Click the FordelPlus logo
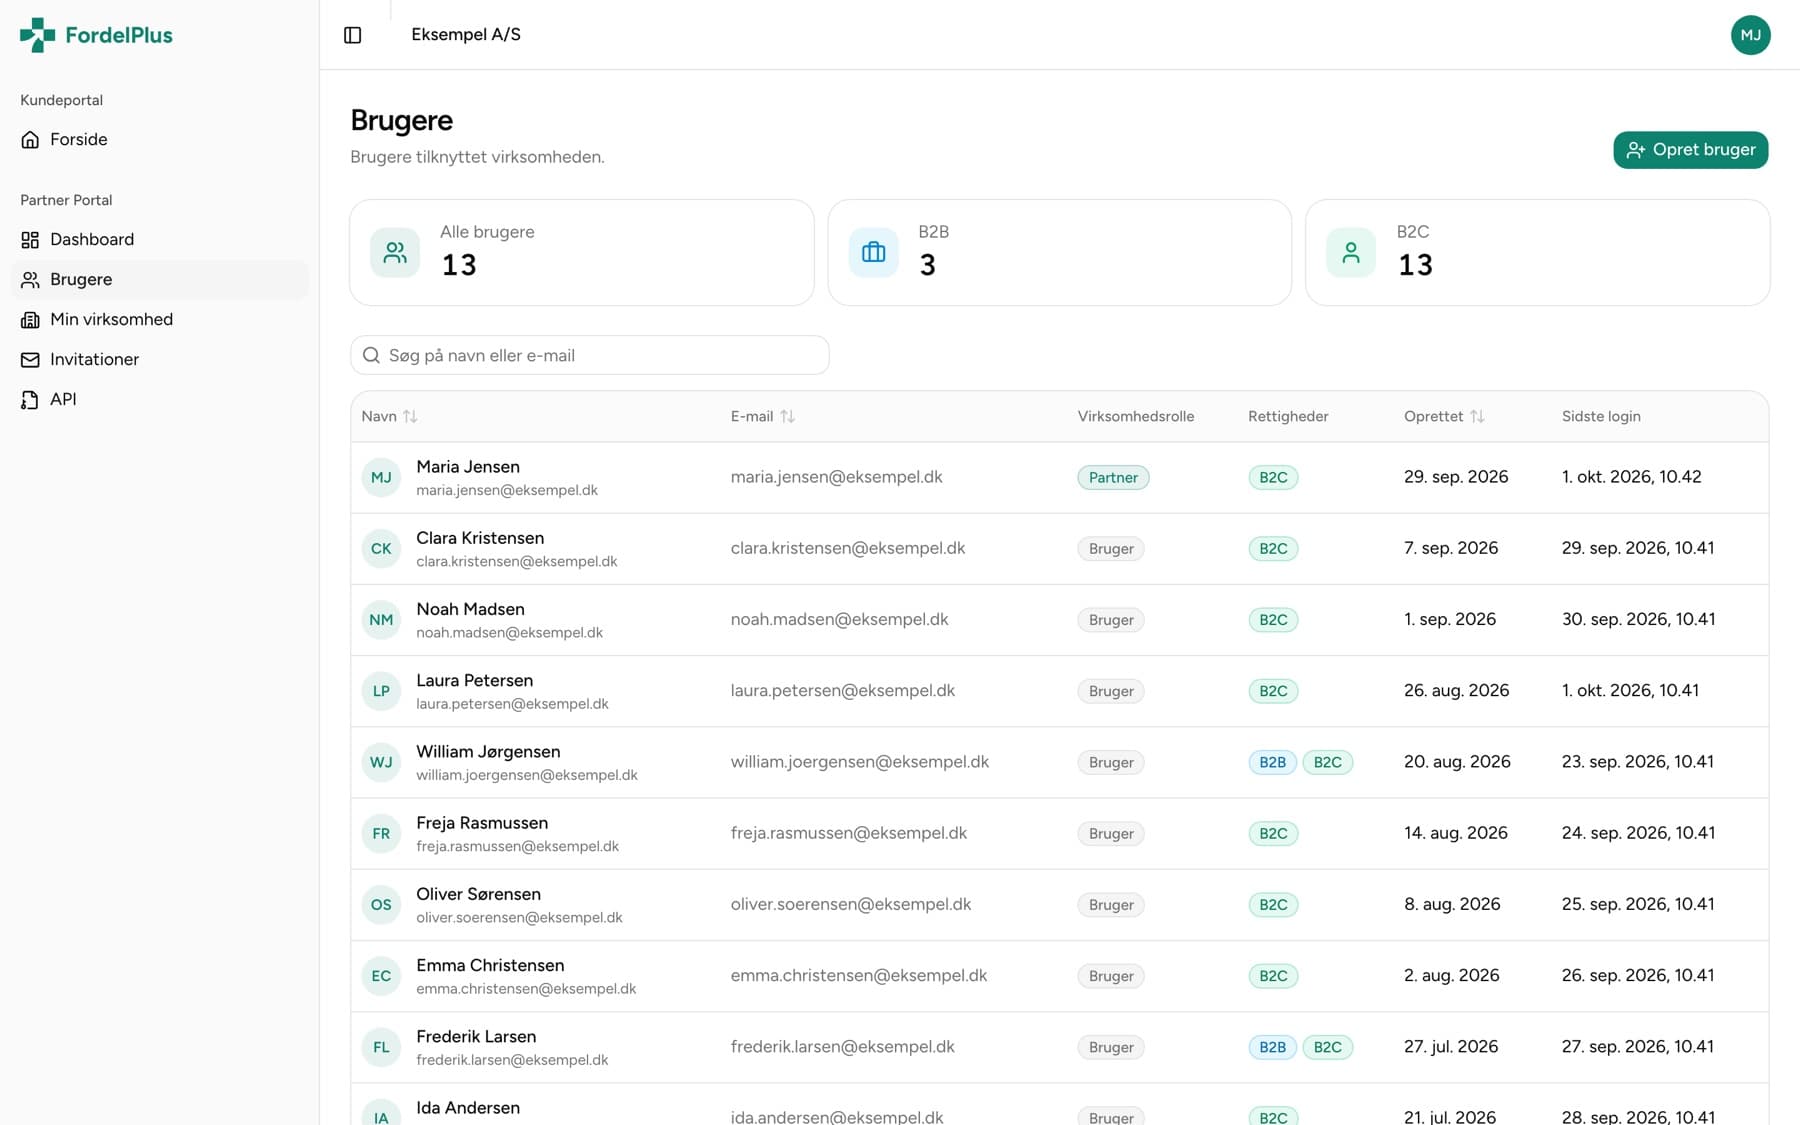Image resolution: width=1800 pixels, height=1125 pixels. point(96,35)
